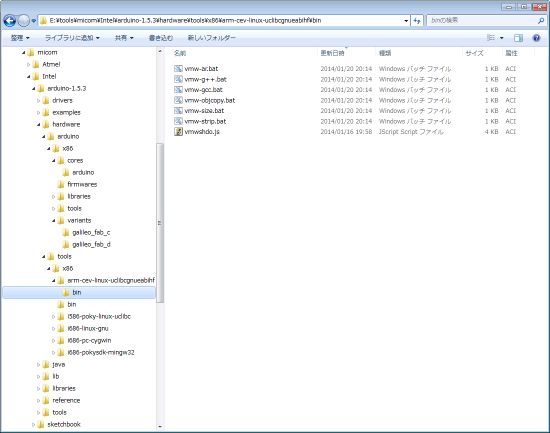Click the vmw-objcopy.bat date cell
This screenshot has height=433, width=550.
click(x=346, y=100)
